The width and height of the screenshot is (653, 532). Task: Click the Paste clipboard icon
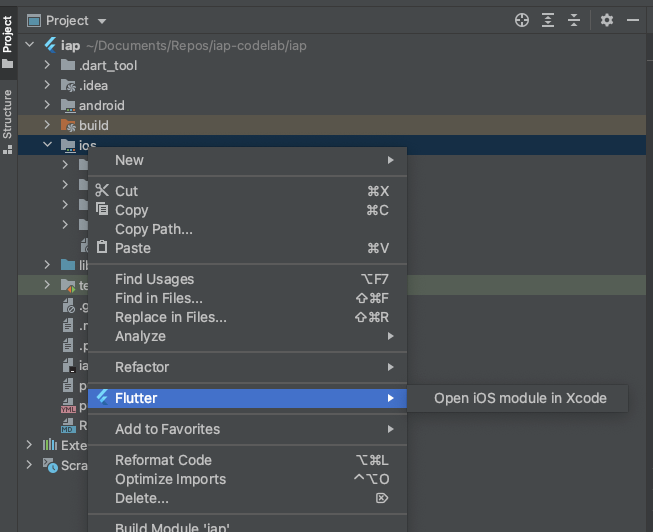coord(101,248)
